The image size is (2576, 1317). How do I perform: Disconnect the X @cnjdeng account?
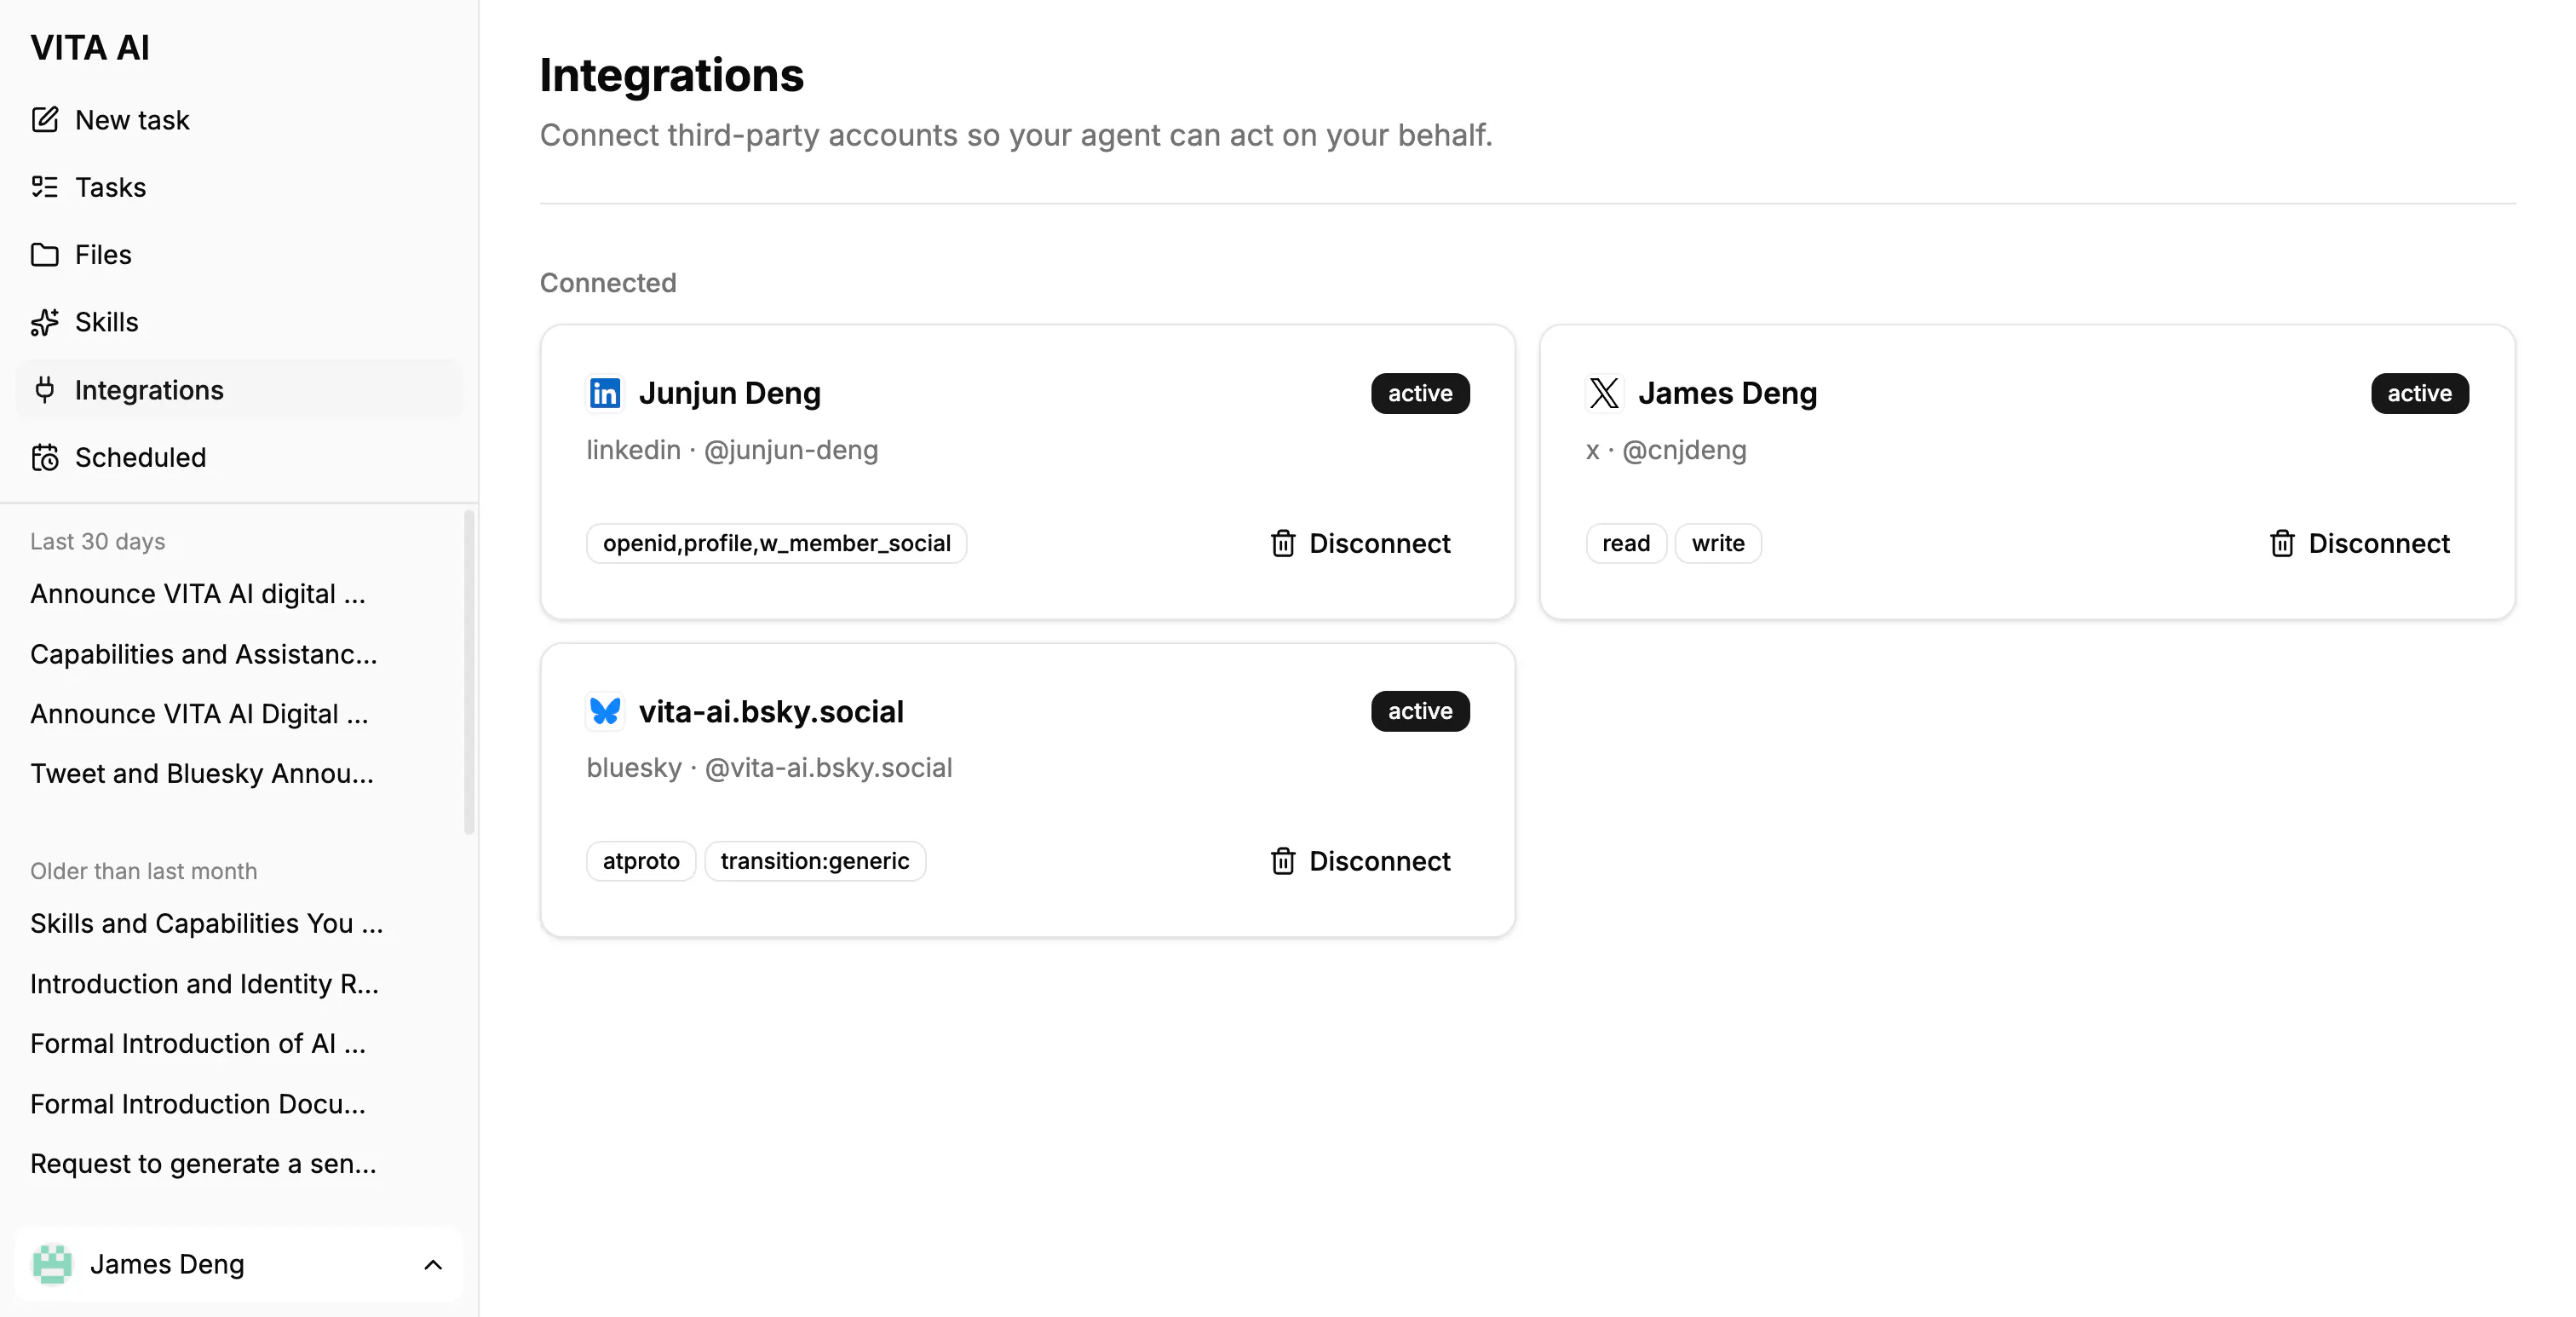pos(2360,543)
